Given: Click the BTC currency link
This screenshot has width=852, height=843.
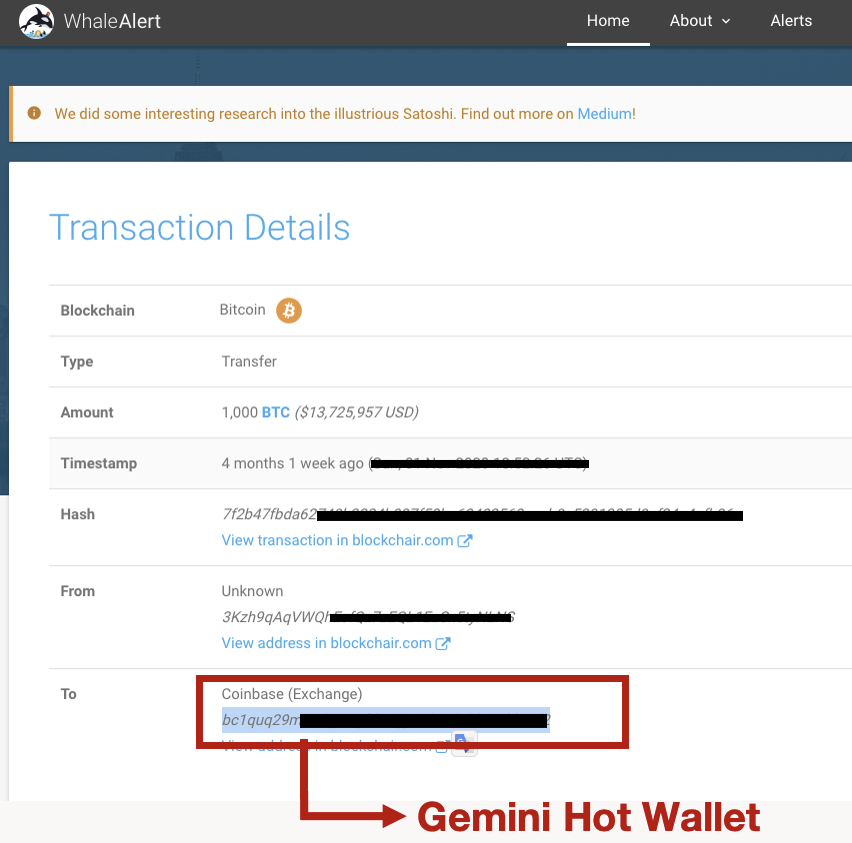Looking at the screenshot, I should [275, 413].
